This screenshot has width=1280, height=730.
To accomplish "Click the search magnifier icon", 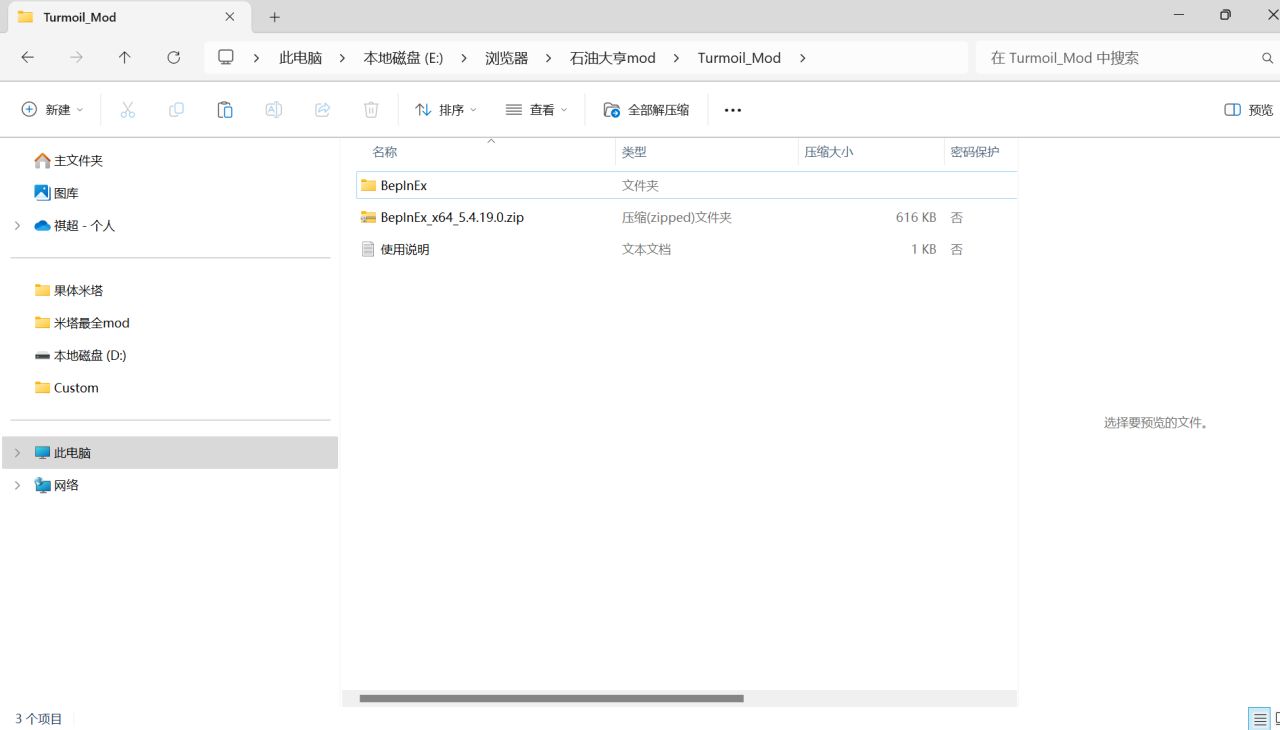I will (x=1269, y=58).
